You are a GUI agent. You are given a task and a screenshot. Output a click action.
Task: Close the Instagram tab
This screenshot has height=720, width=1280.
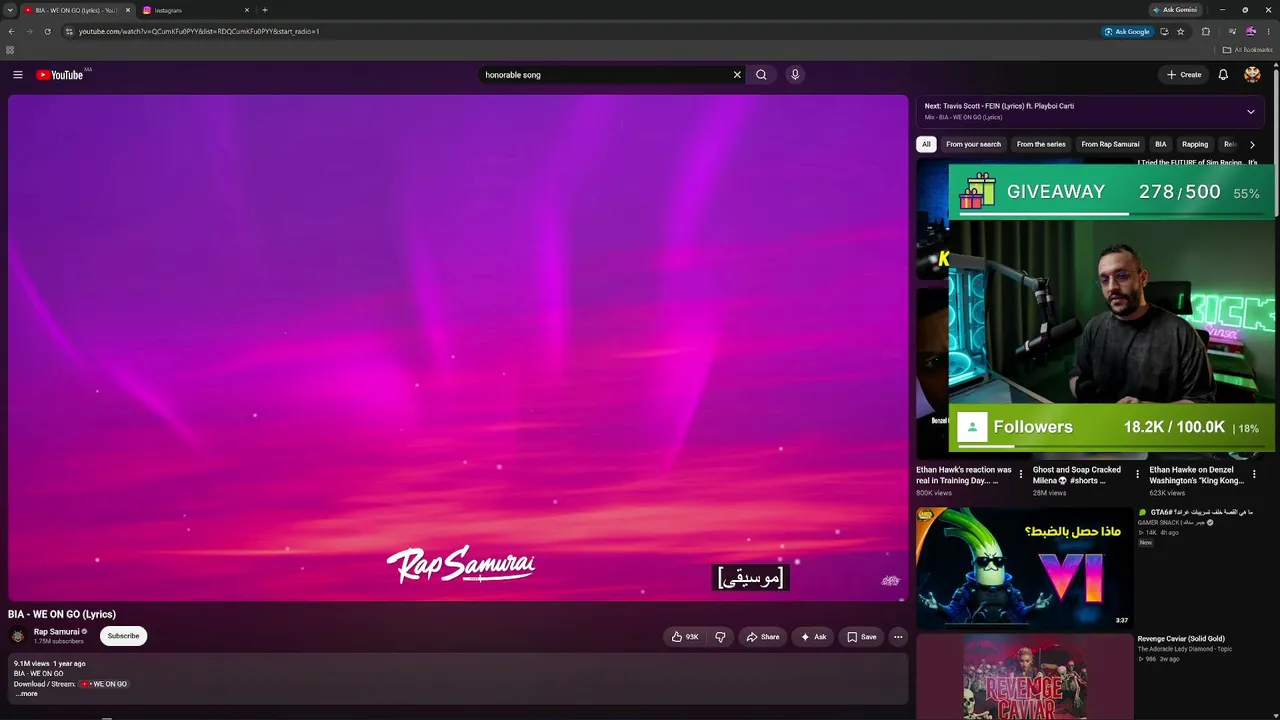coord(247,10)
